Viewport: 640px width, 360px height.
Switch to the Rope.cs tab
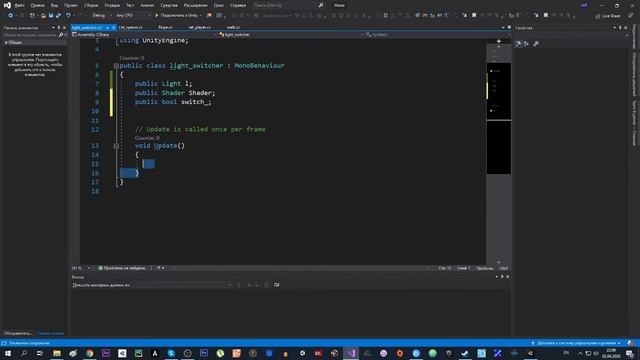(166, 27)
